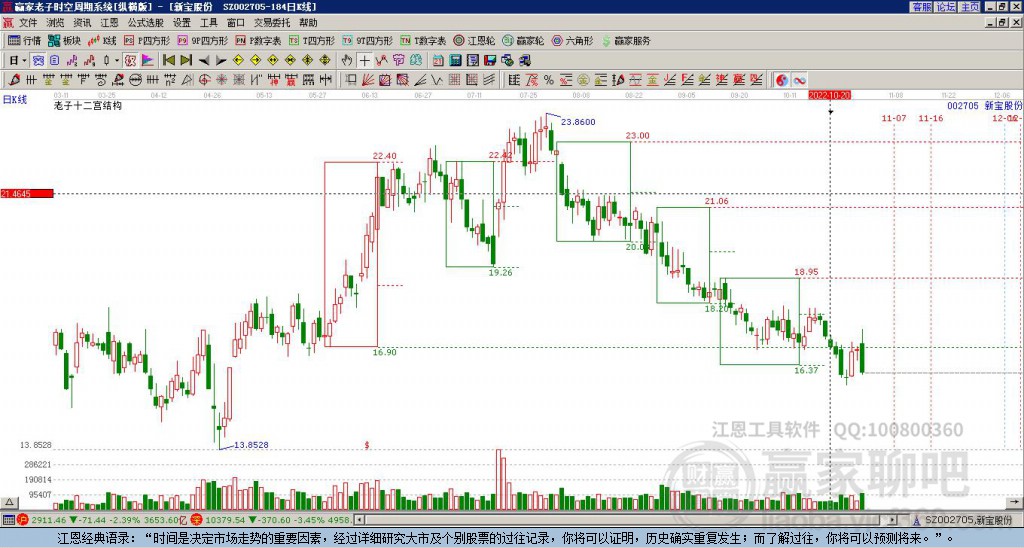Image resolution: width=1024 pixels, height=548 pixels.
Task: Click the black left-pointing arrow icon
Action: [204, 60]
